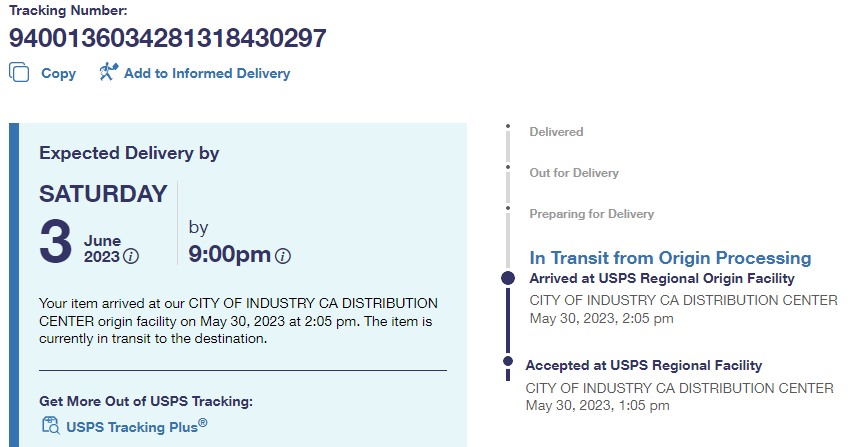Screen dimensions: 857x447
Task: Click the Copy tracking number icon
Action: click(x=19, y=73)
